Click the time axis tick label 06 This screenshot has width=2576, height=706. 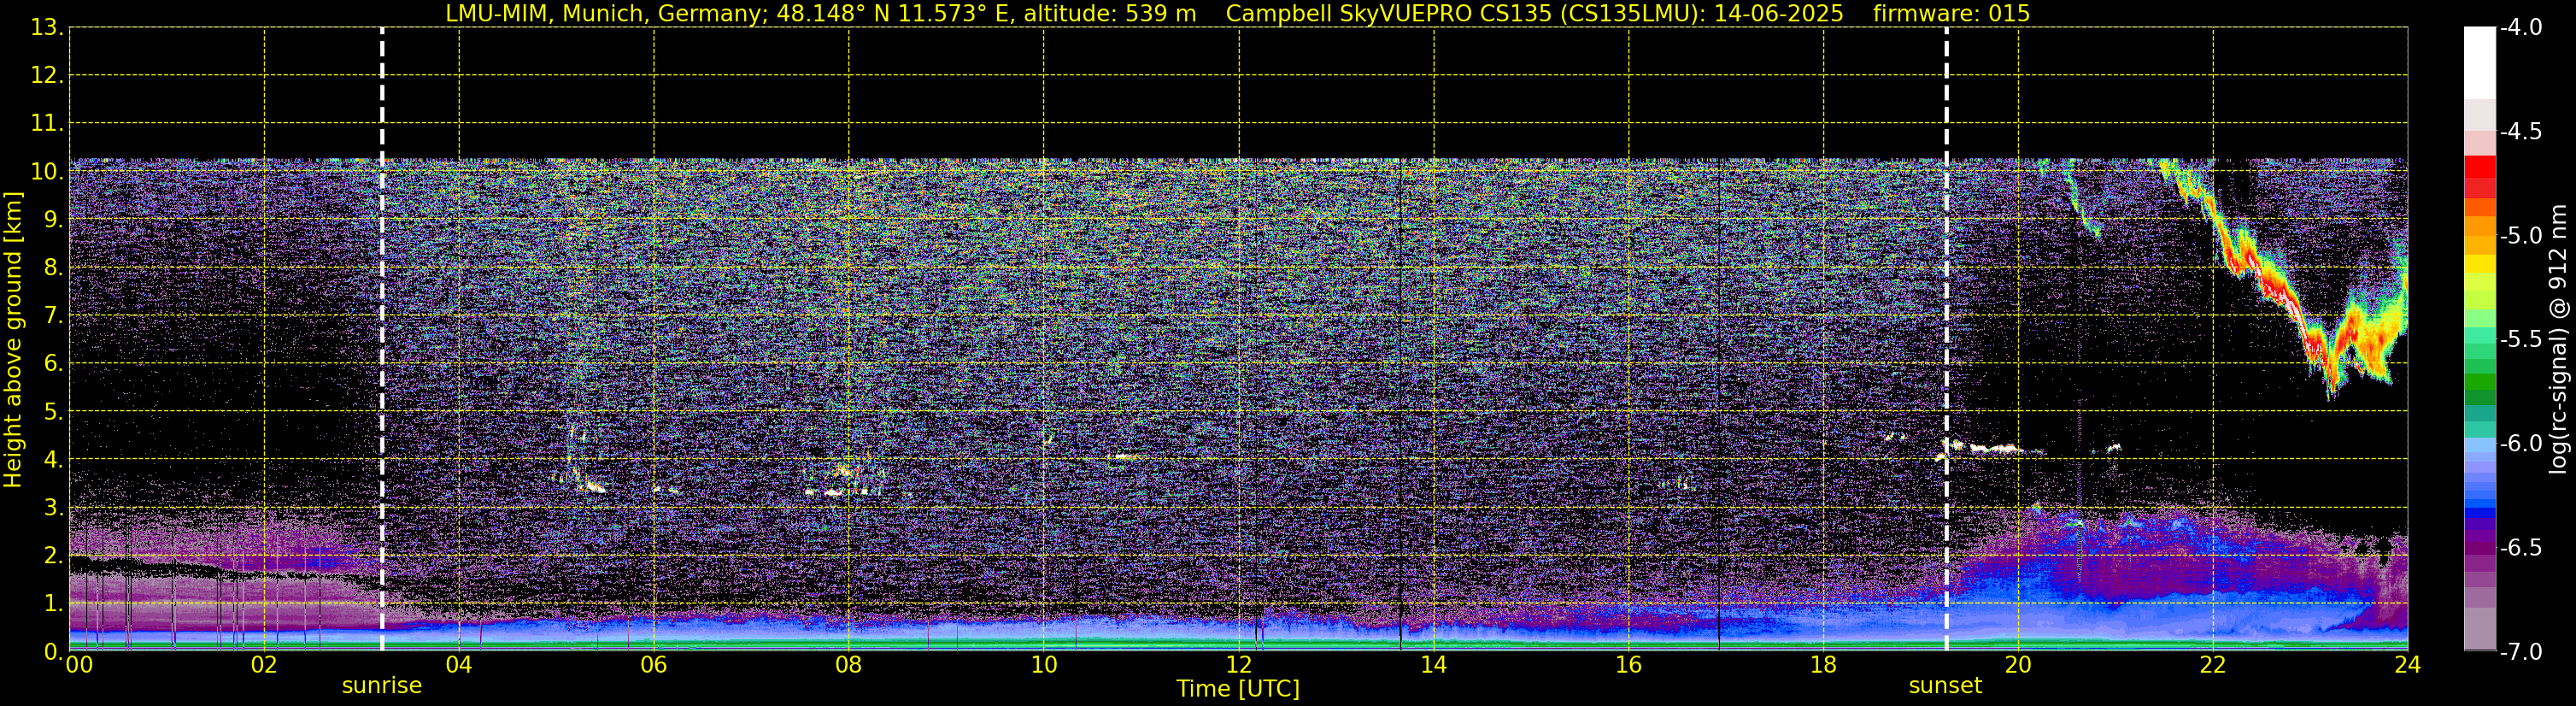tap(653, 665)
